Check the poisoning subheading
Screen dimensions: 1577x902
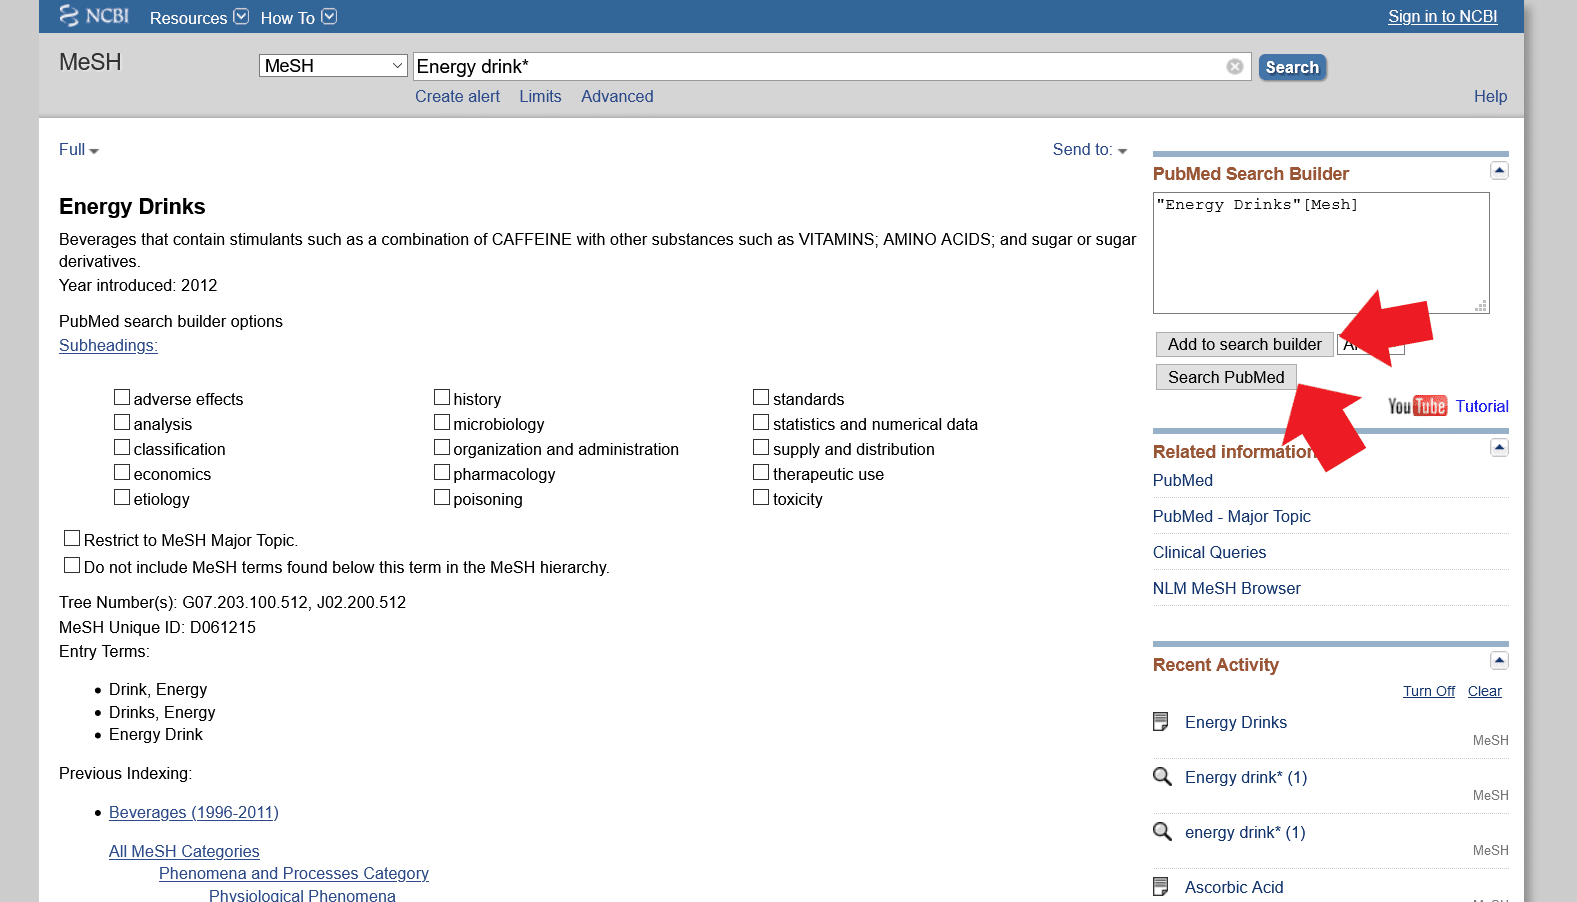(x=442, y=497)
